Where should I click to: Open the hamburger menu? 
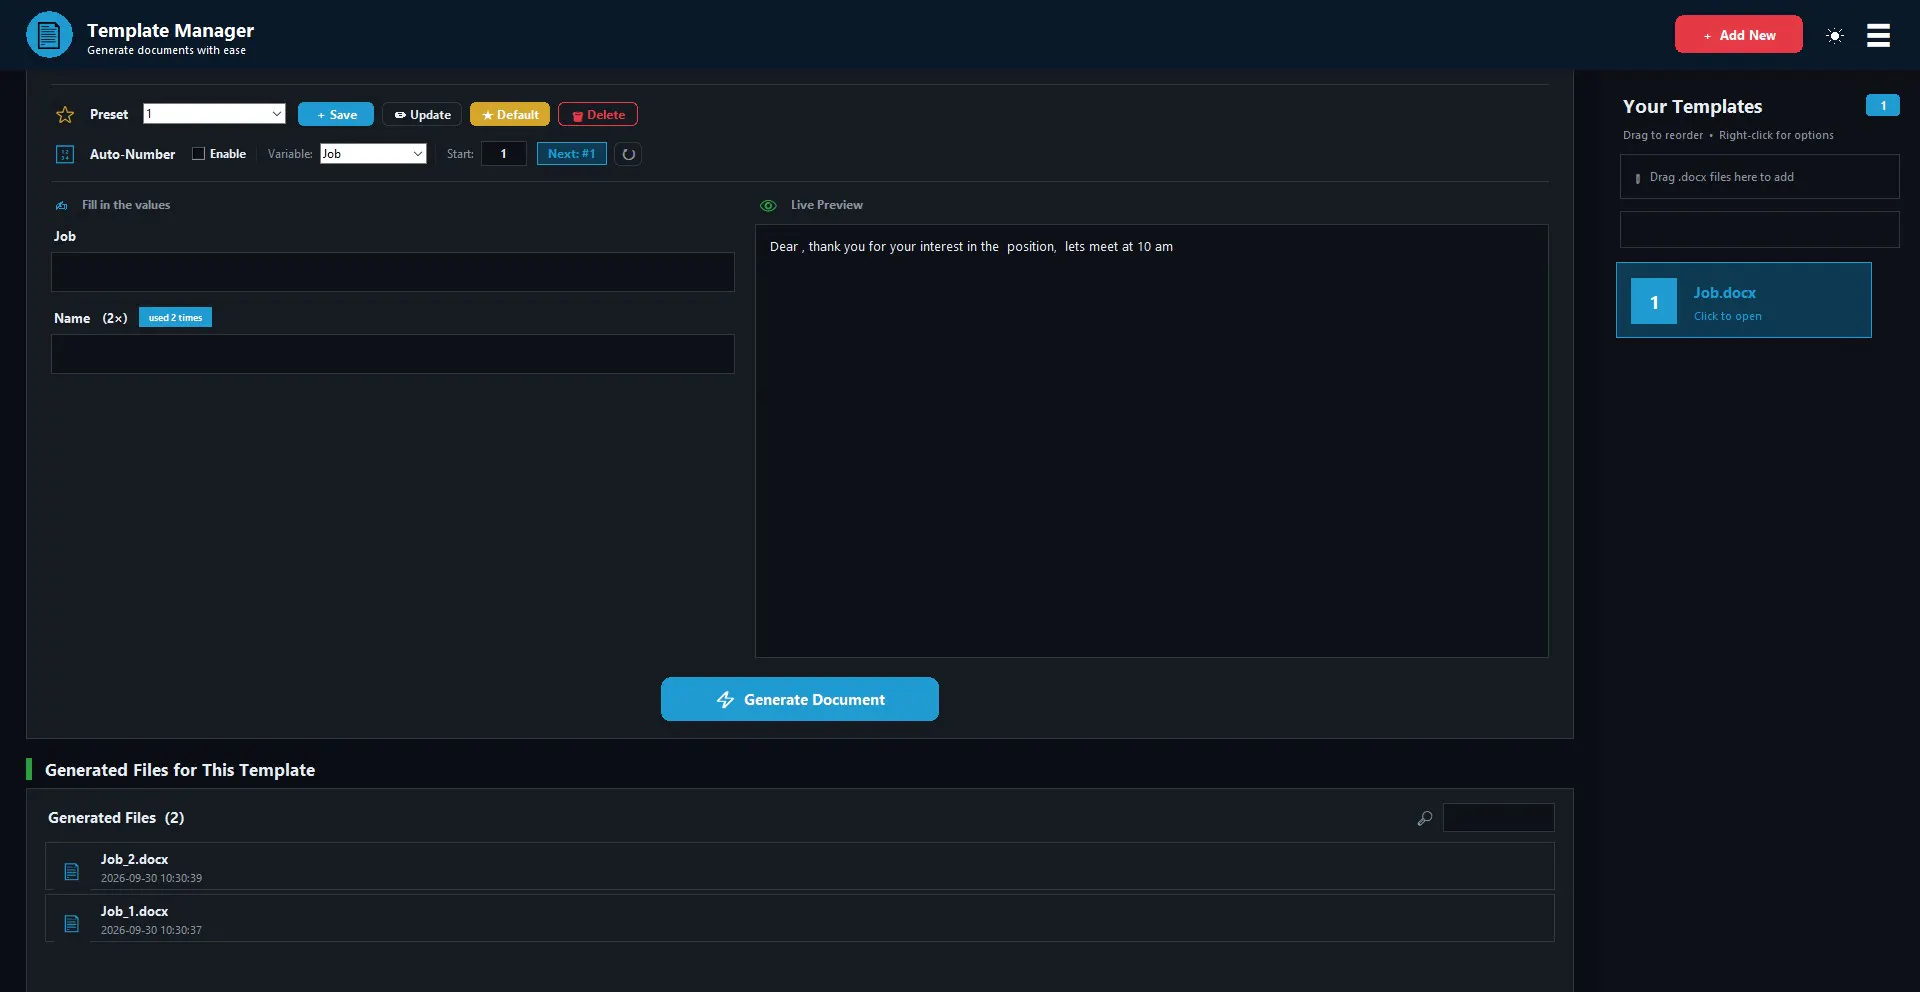click(1878, 35)
